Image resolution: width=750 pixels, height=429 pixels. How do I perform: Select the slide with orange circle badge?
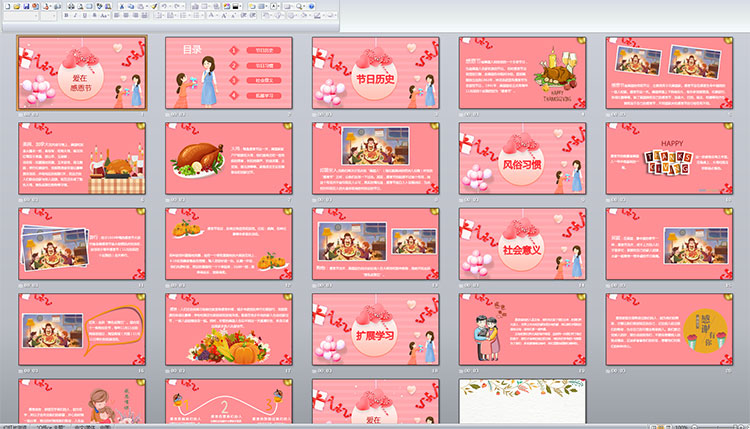click(669, 329)
